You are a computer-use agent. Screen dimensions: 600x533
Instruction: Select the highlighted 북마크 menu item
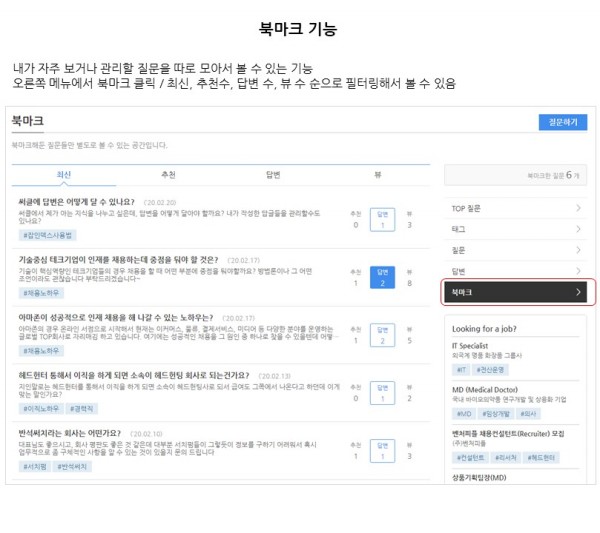coord(518,292)
